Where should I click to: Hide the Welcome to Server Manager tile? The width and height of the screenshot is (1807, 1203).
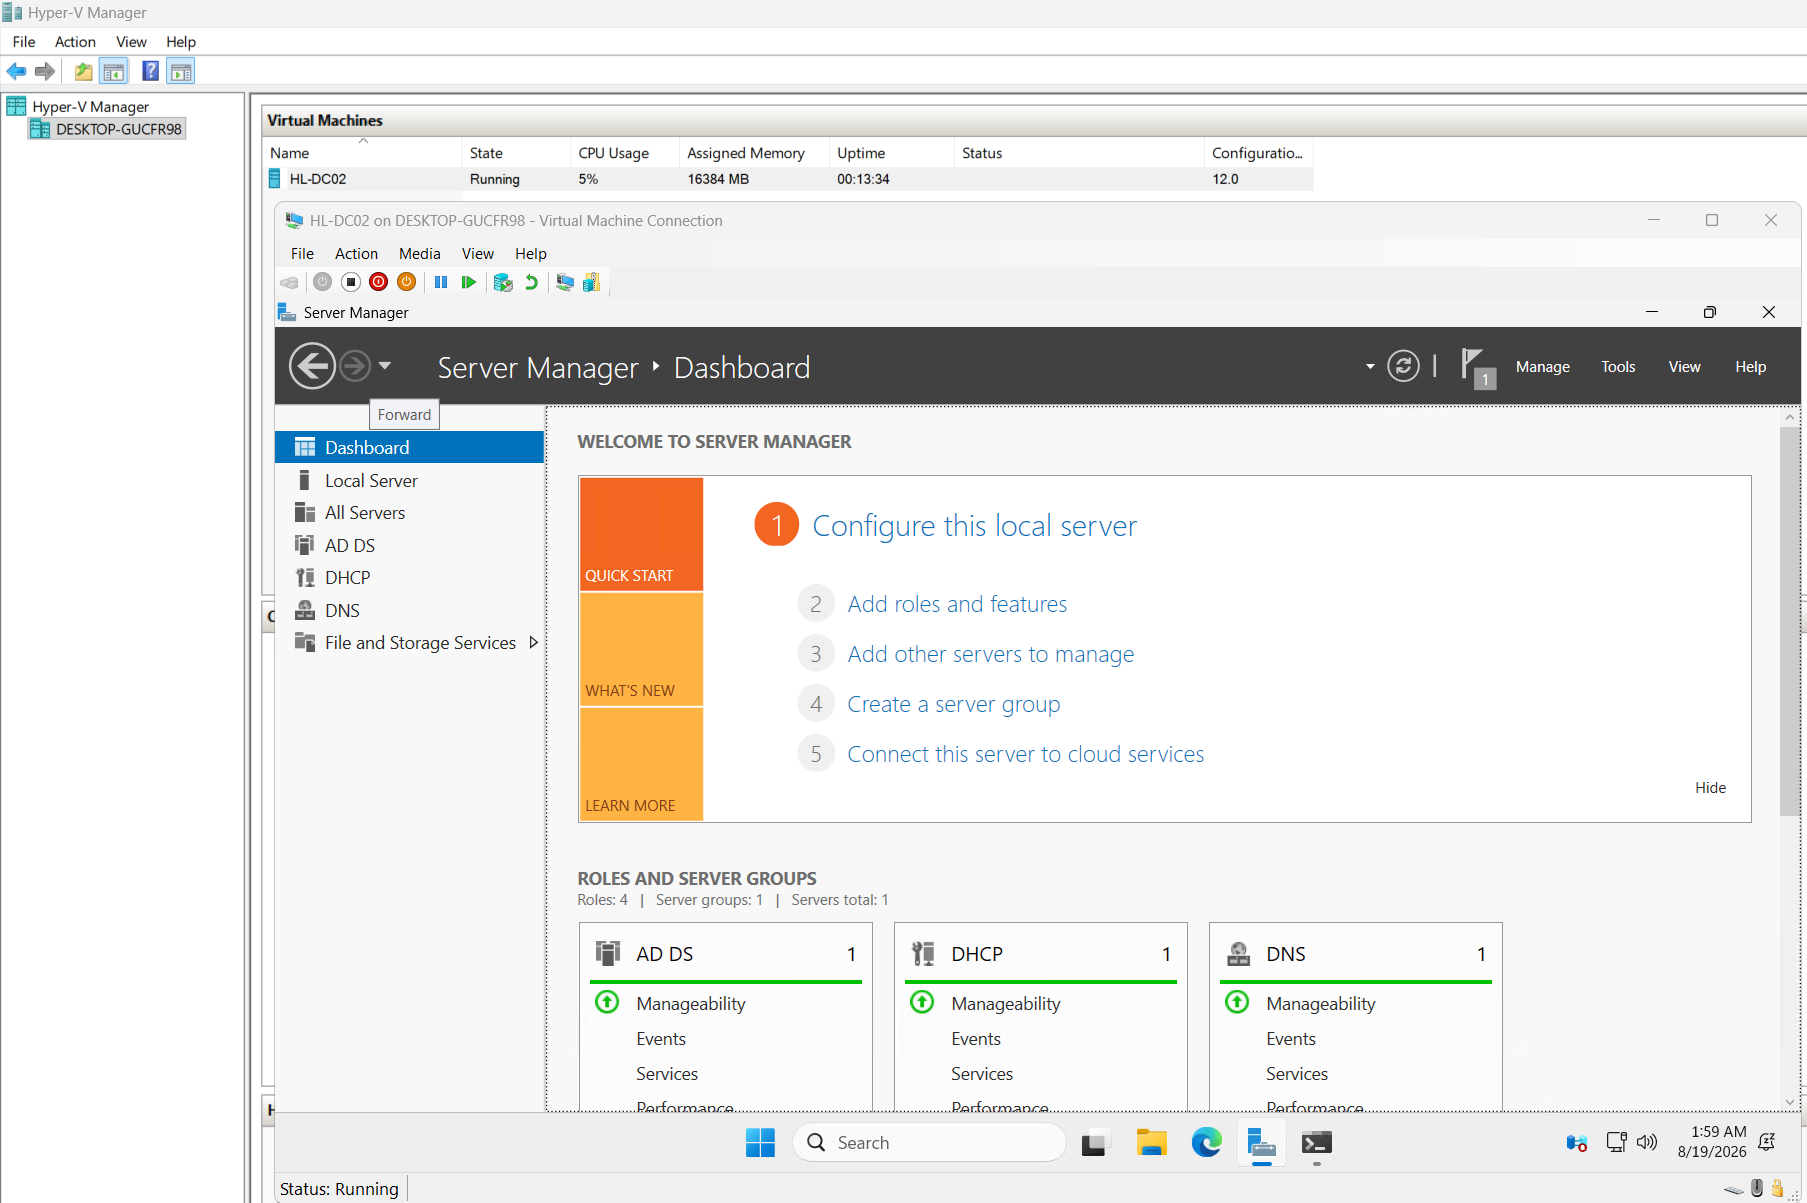tap(1710, 788)
